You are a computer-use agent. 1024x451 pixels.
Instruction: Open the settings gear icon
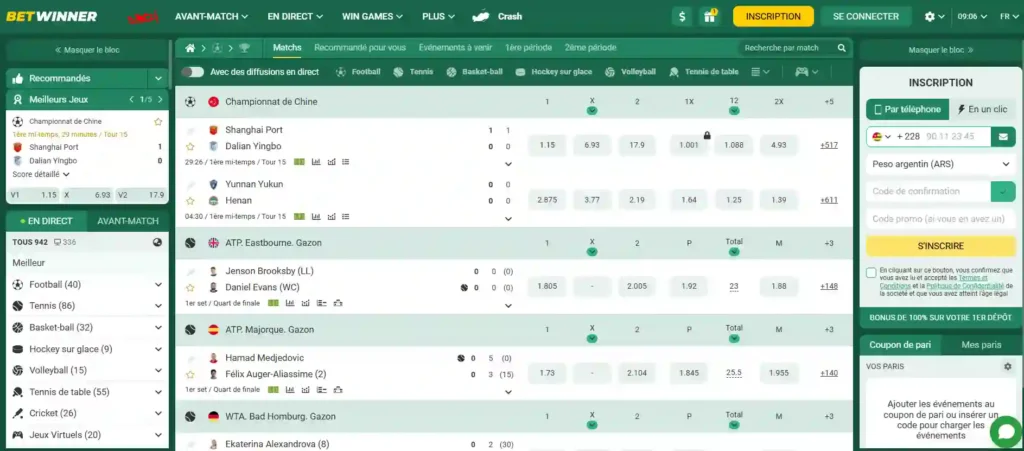tap(929, 16)
